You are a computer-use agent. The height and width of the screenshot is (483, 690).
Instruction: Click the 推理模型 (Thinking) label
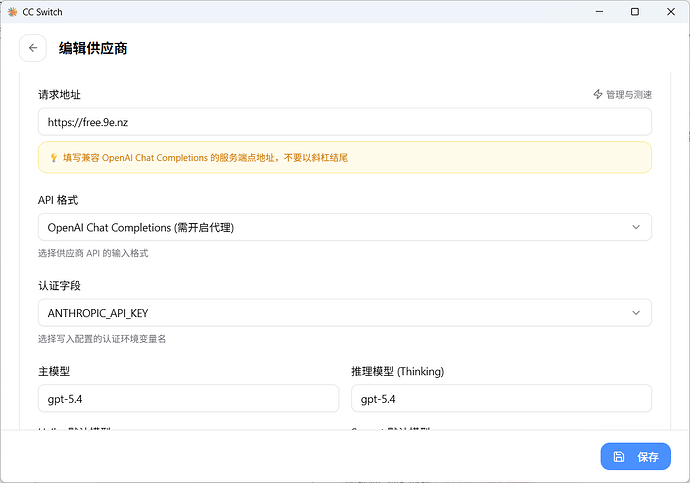tap(397, 371)
